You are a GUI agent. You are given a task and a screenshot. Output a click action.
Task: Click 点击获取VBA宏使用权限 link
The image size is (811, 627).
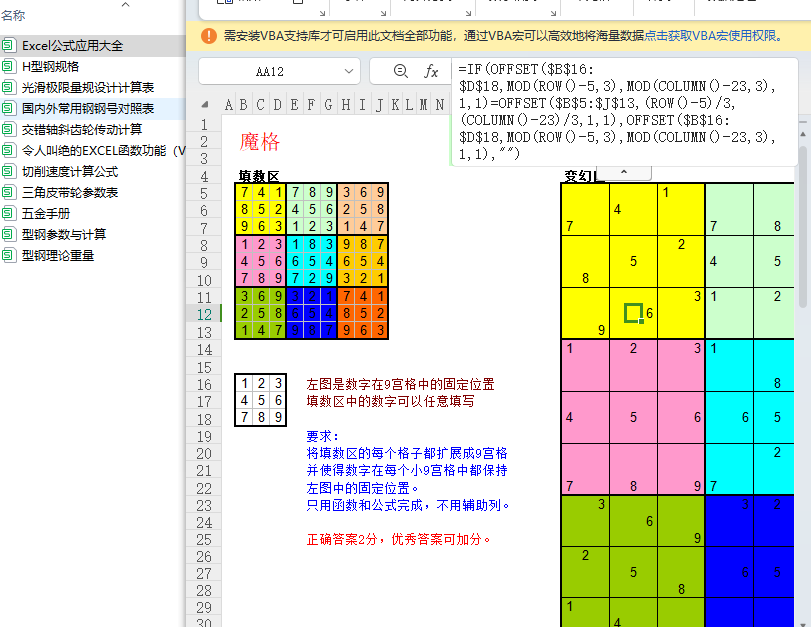pyautogui.click(x=713, y=36)
